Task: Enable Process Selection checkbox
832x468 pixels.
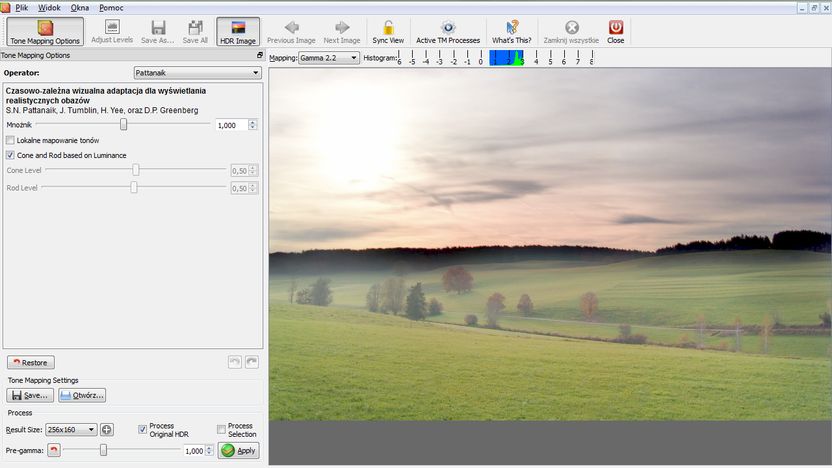Action: pyautogui.click(x=221, y=430)
